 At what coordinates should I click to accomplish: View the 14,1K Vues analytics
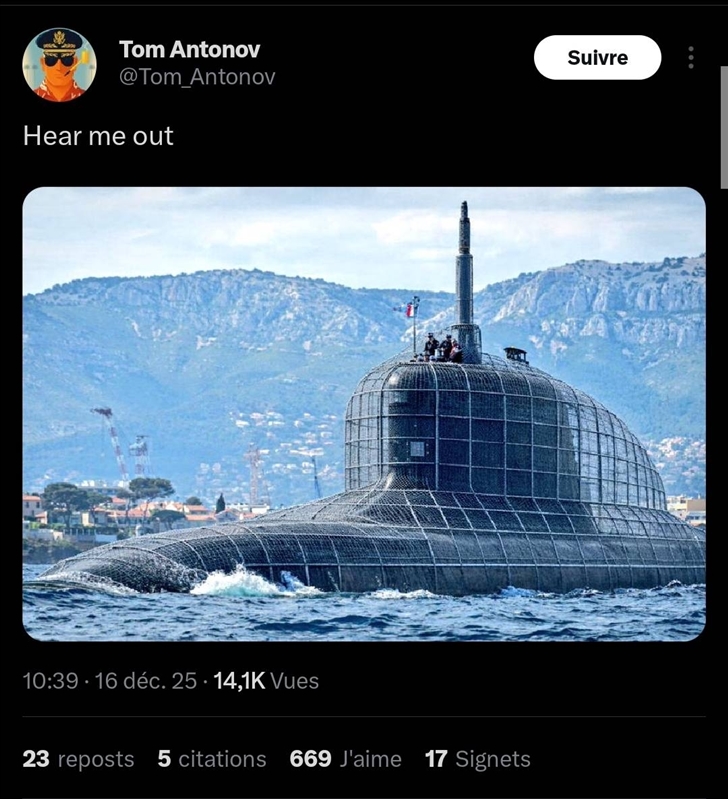pos(266,681)
